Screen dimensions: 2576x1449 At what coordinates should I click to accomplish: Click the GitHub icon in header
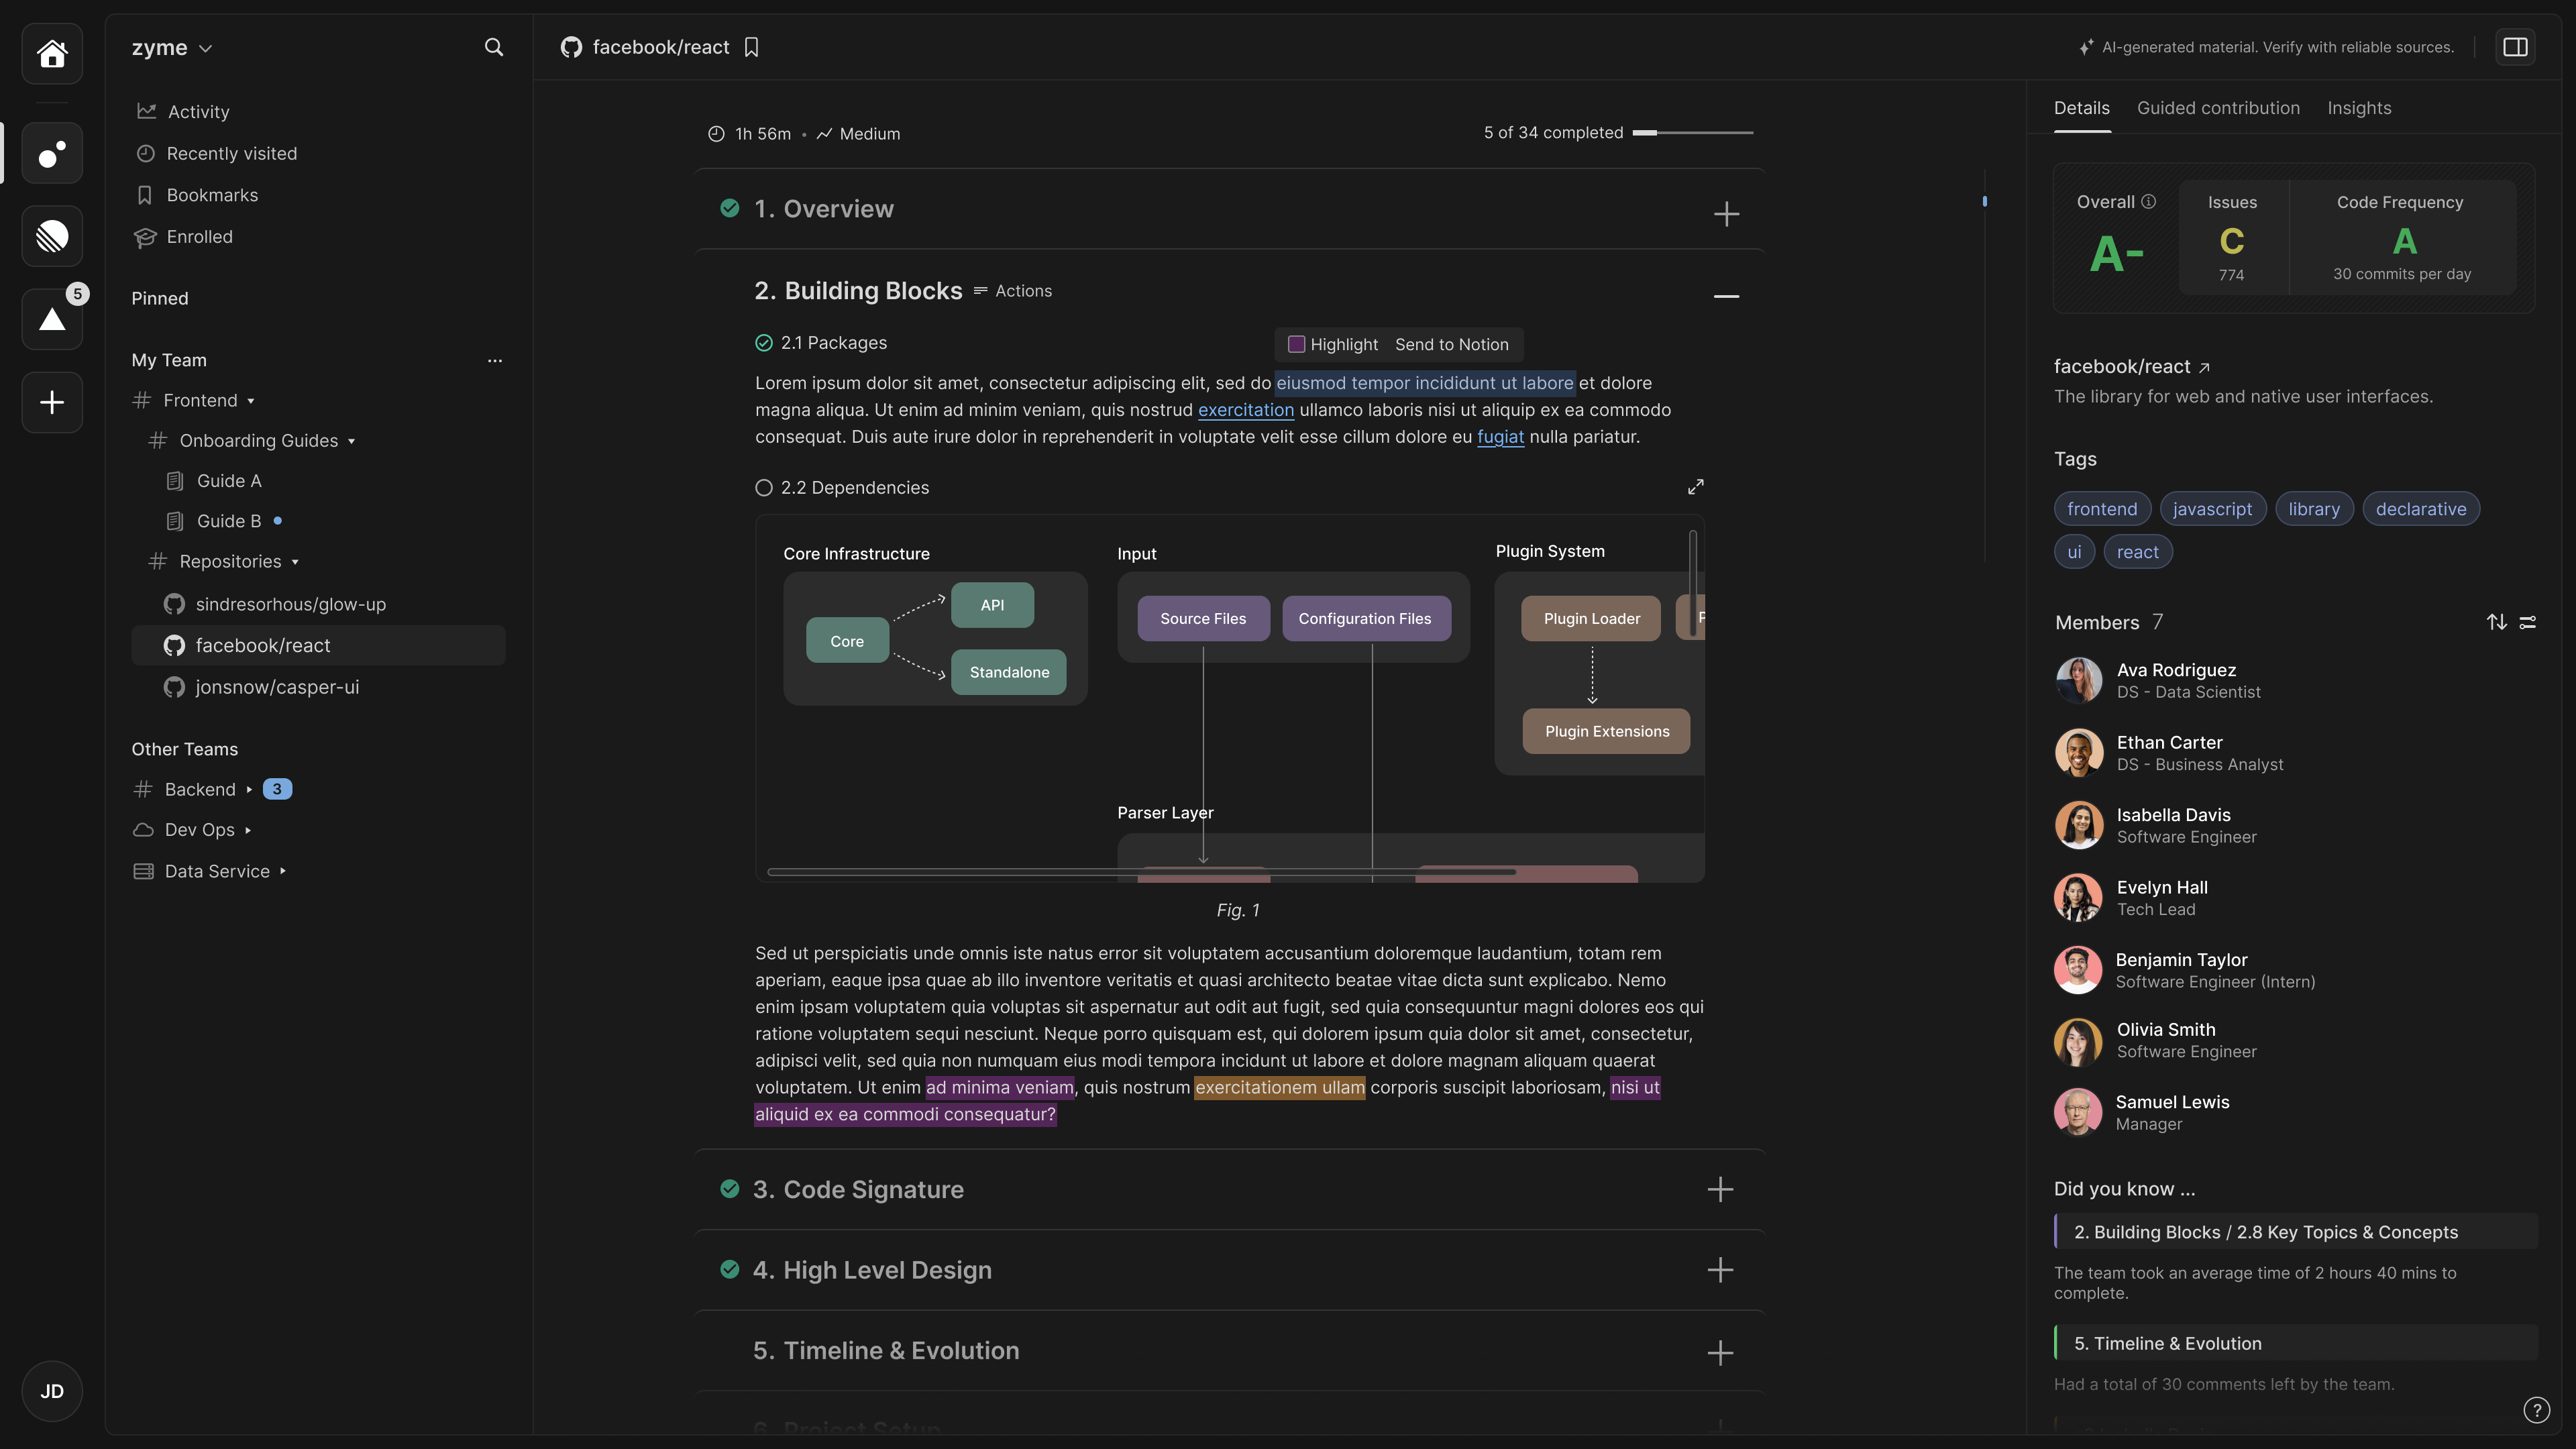click(571, 47)
